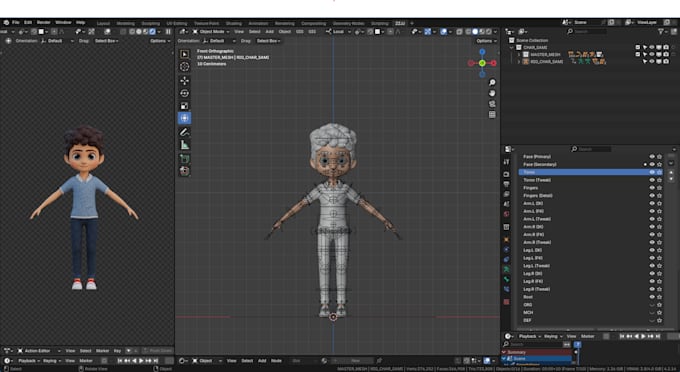Screen dimensions: 680x372
Task: Open Select Box drag dropdown in viewport
Action: tap(268, 41)
